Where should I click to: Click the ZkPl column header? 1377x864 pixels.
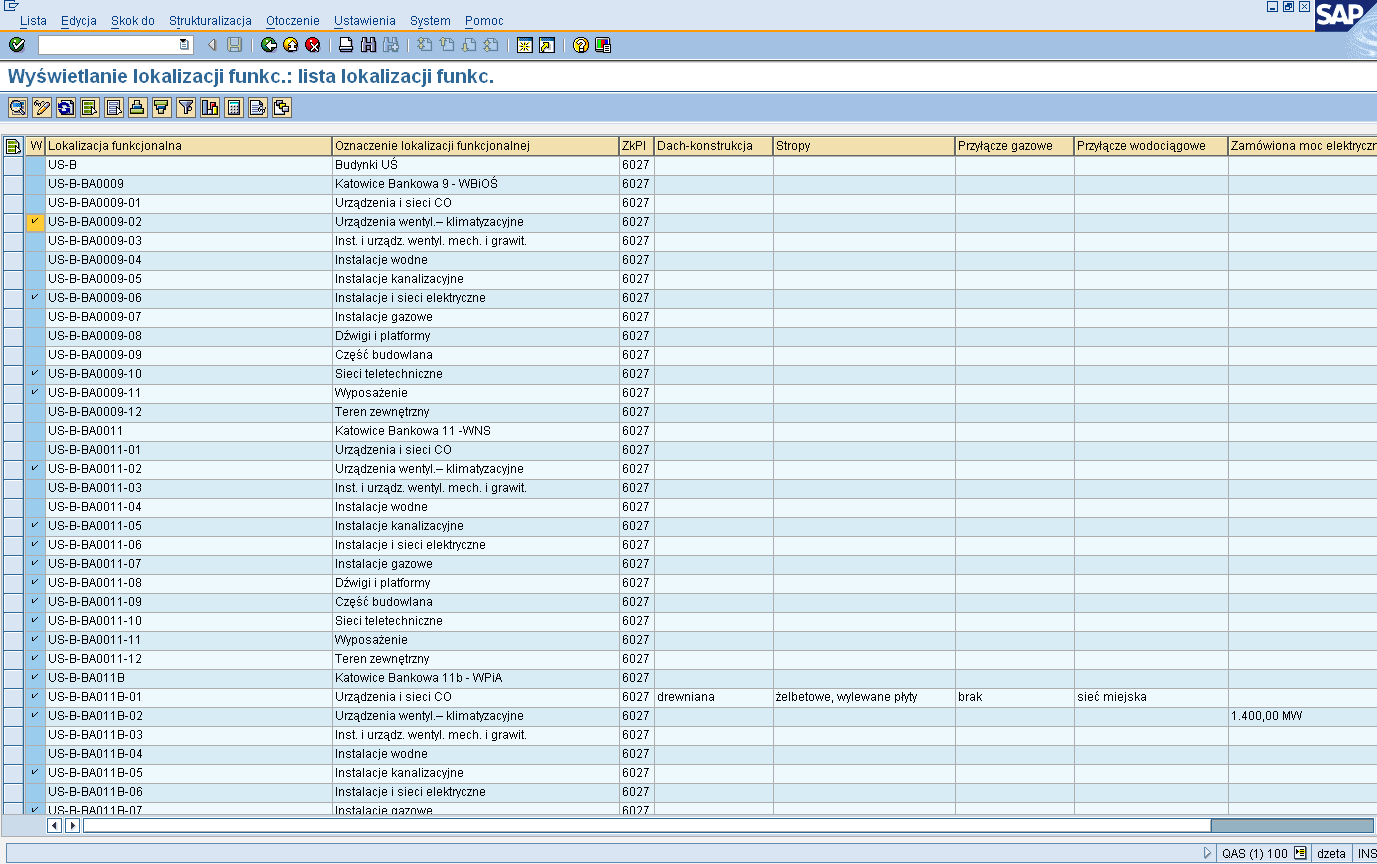pyautogui.click(x=636, y=146)
